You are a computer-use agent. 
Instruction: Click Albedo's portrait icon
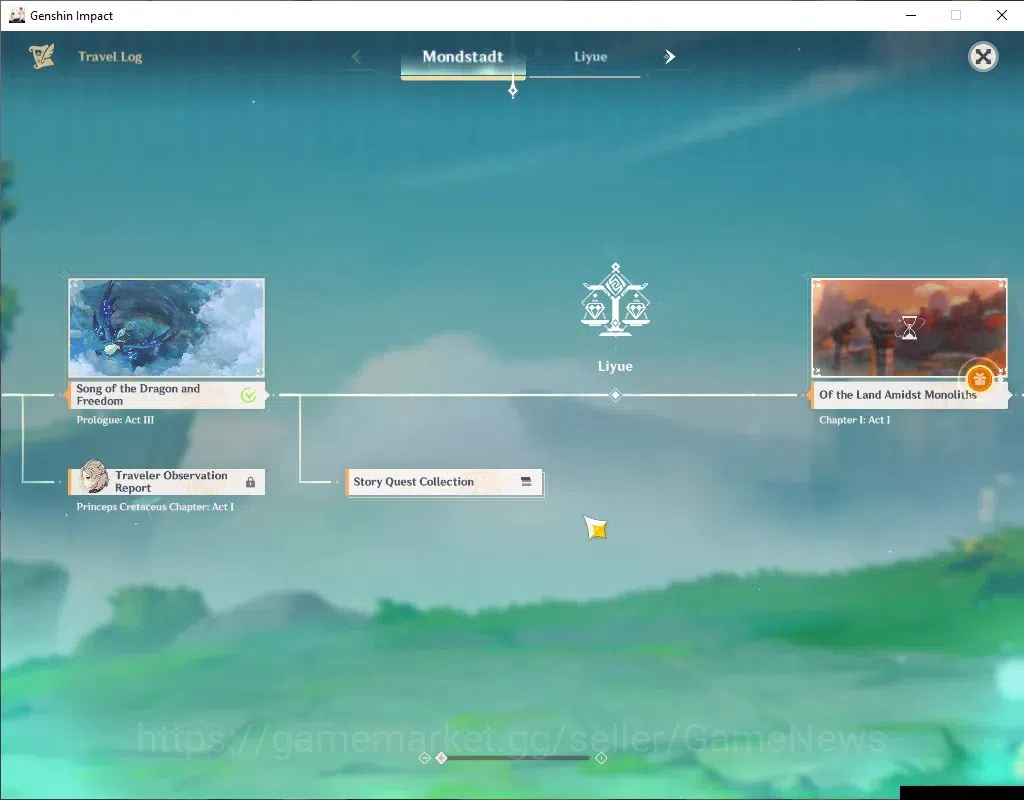click(x=94, y=476)
